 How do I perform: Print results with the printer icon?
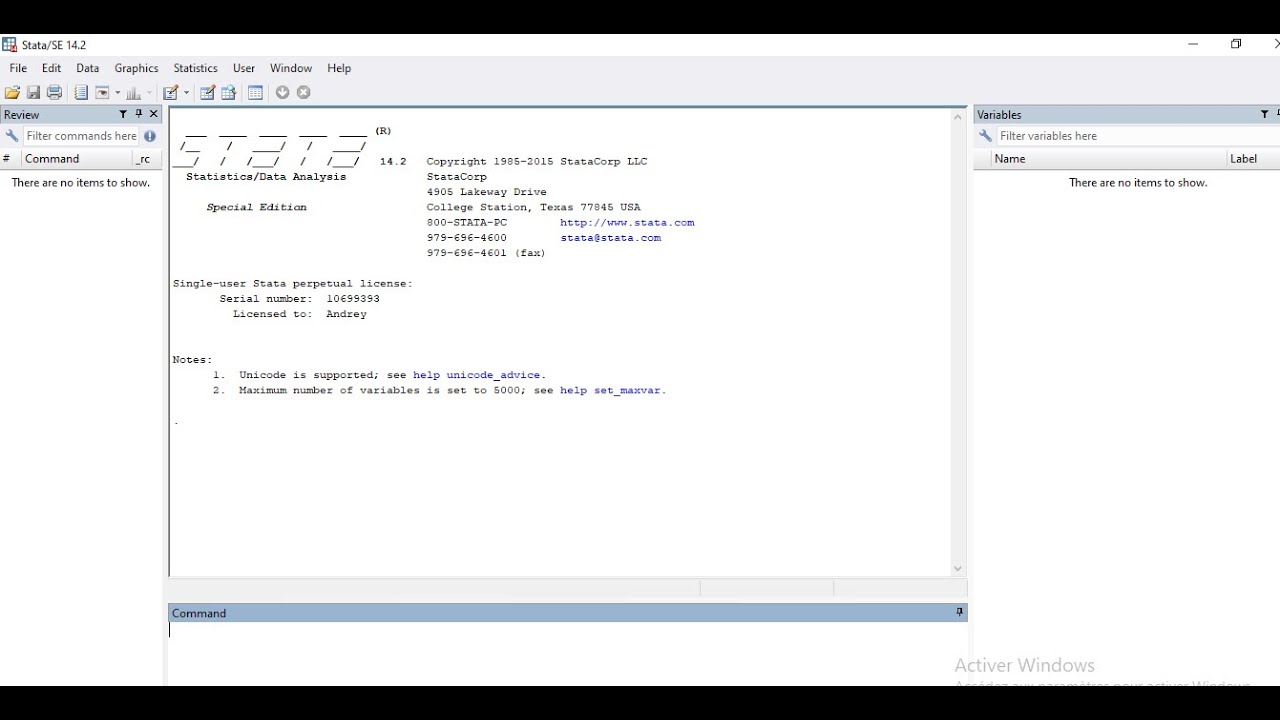54,93
